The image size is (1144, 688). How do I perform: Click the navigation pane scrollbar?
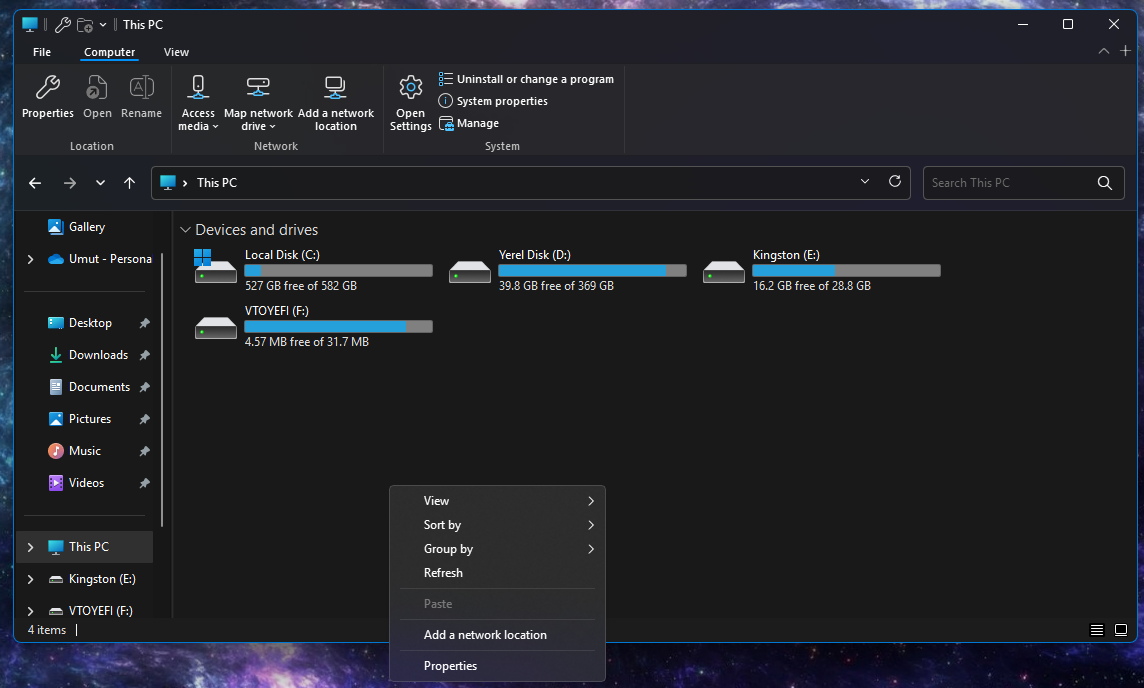point(162,389)
